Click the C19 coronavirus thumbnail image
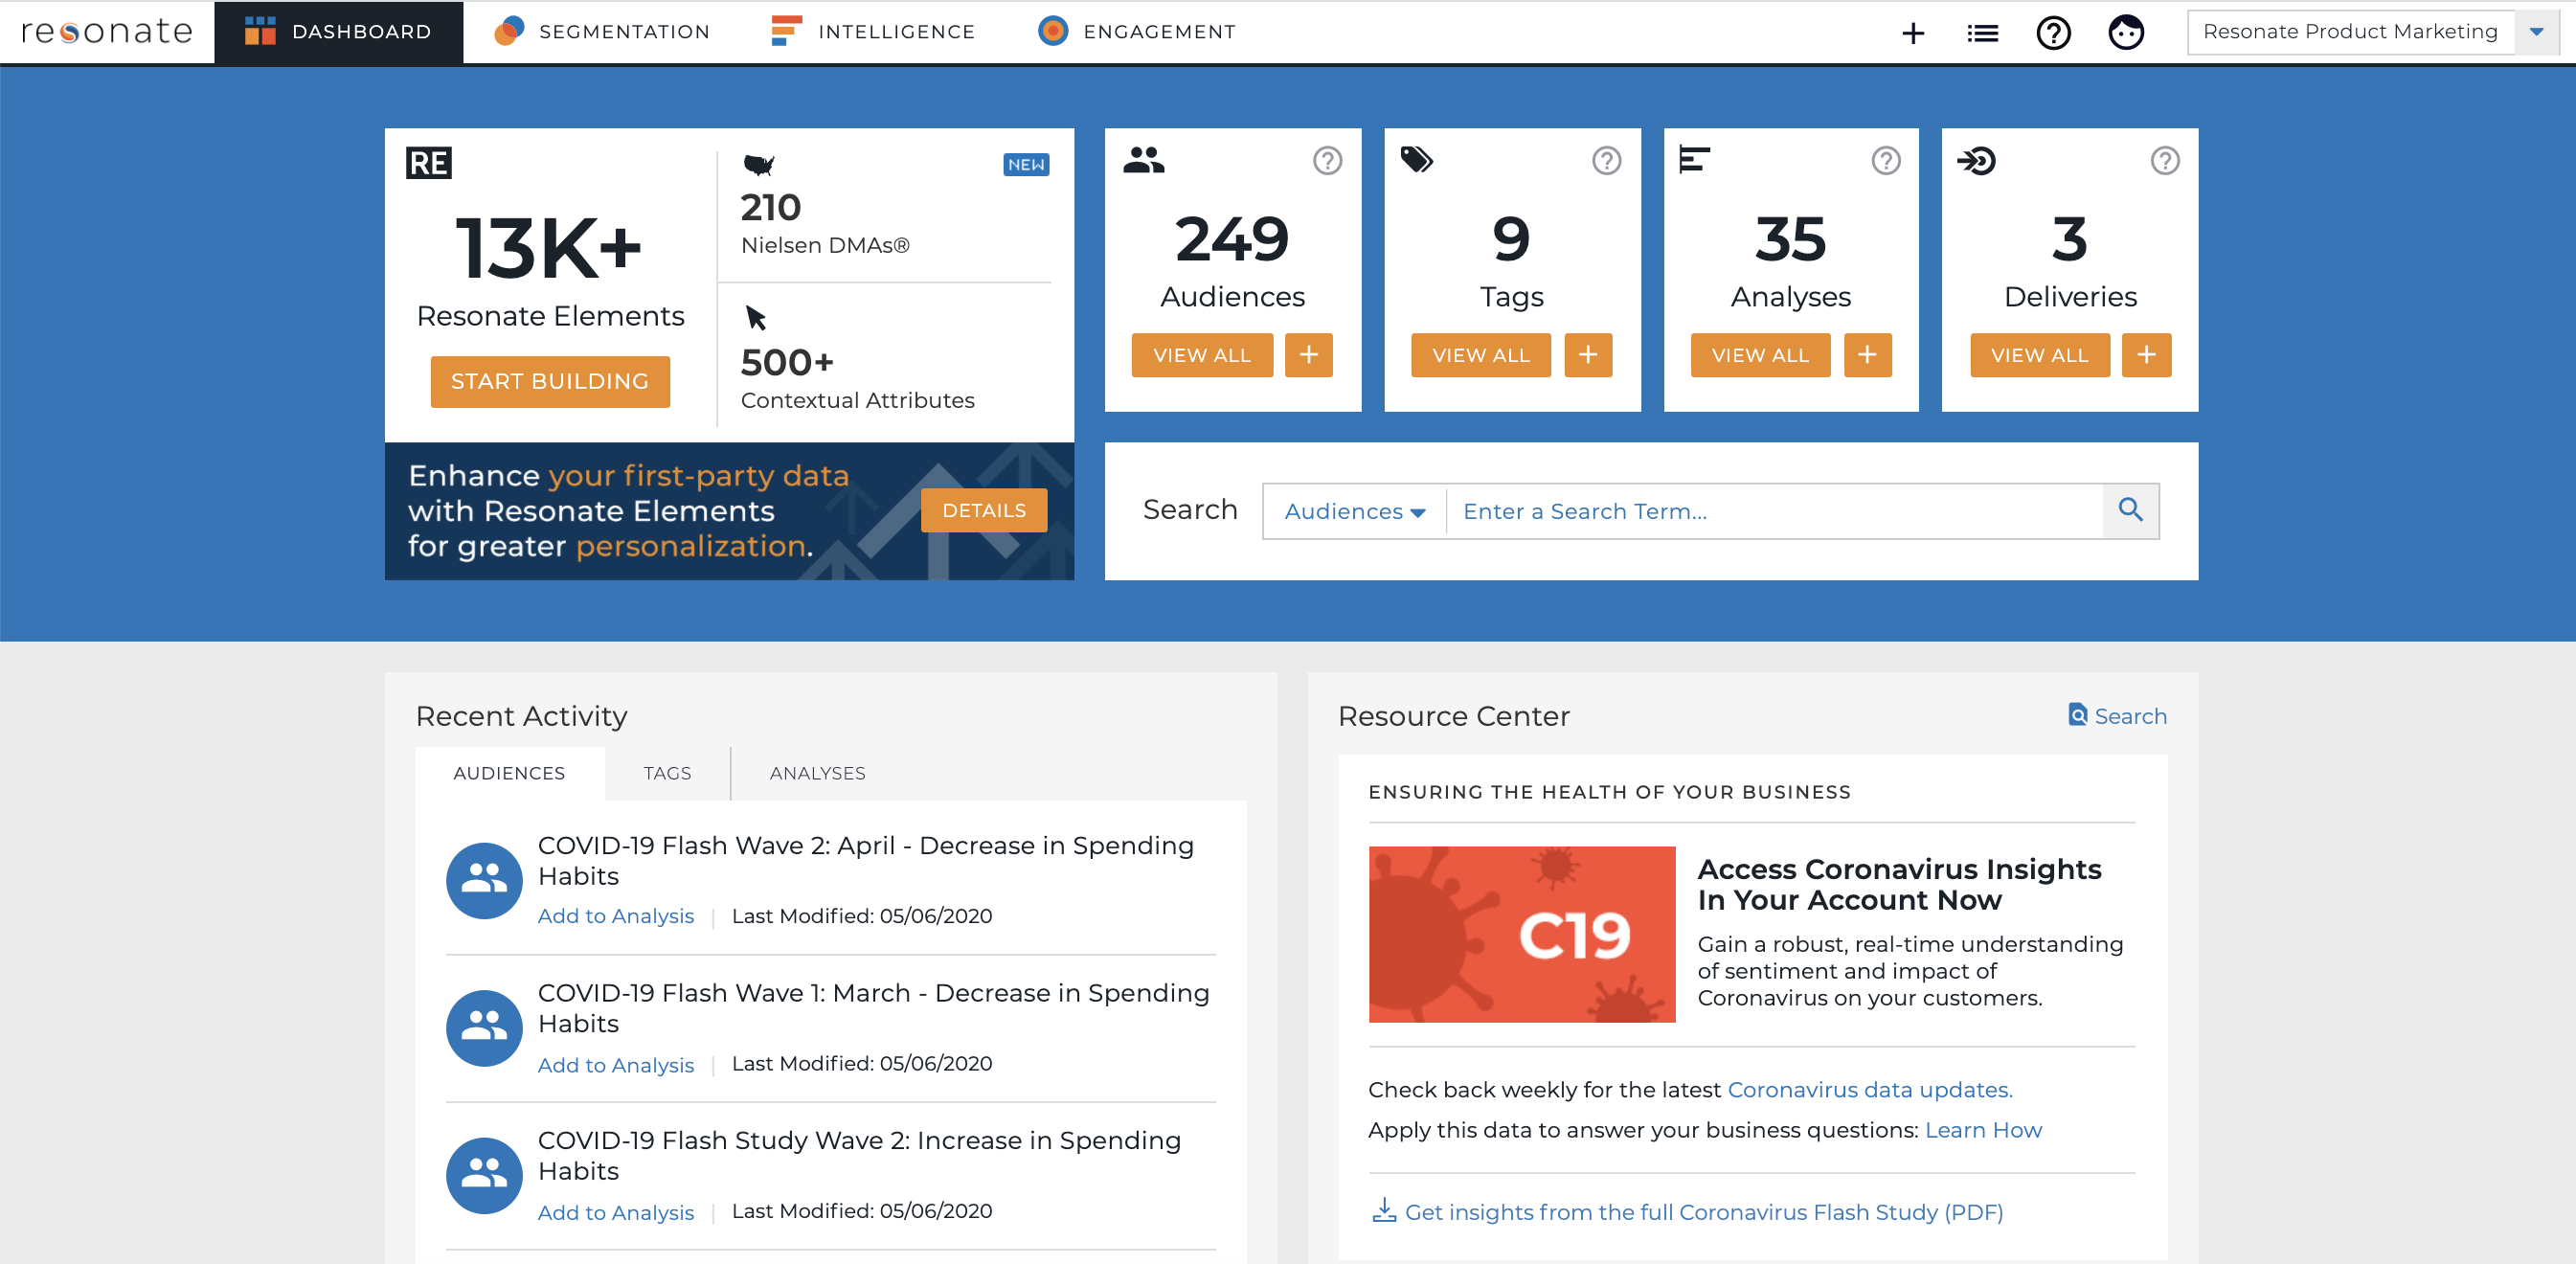 coord(1521,934)
